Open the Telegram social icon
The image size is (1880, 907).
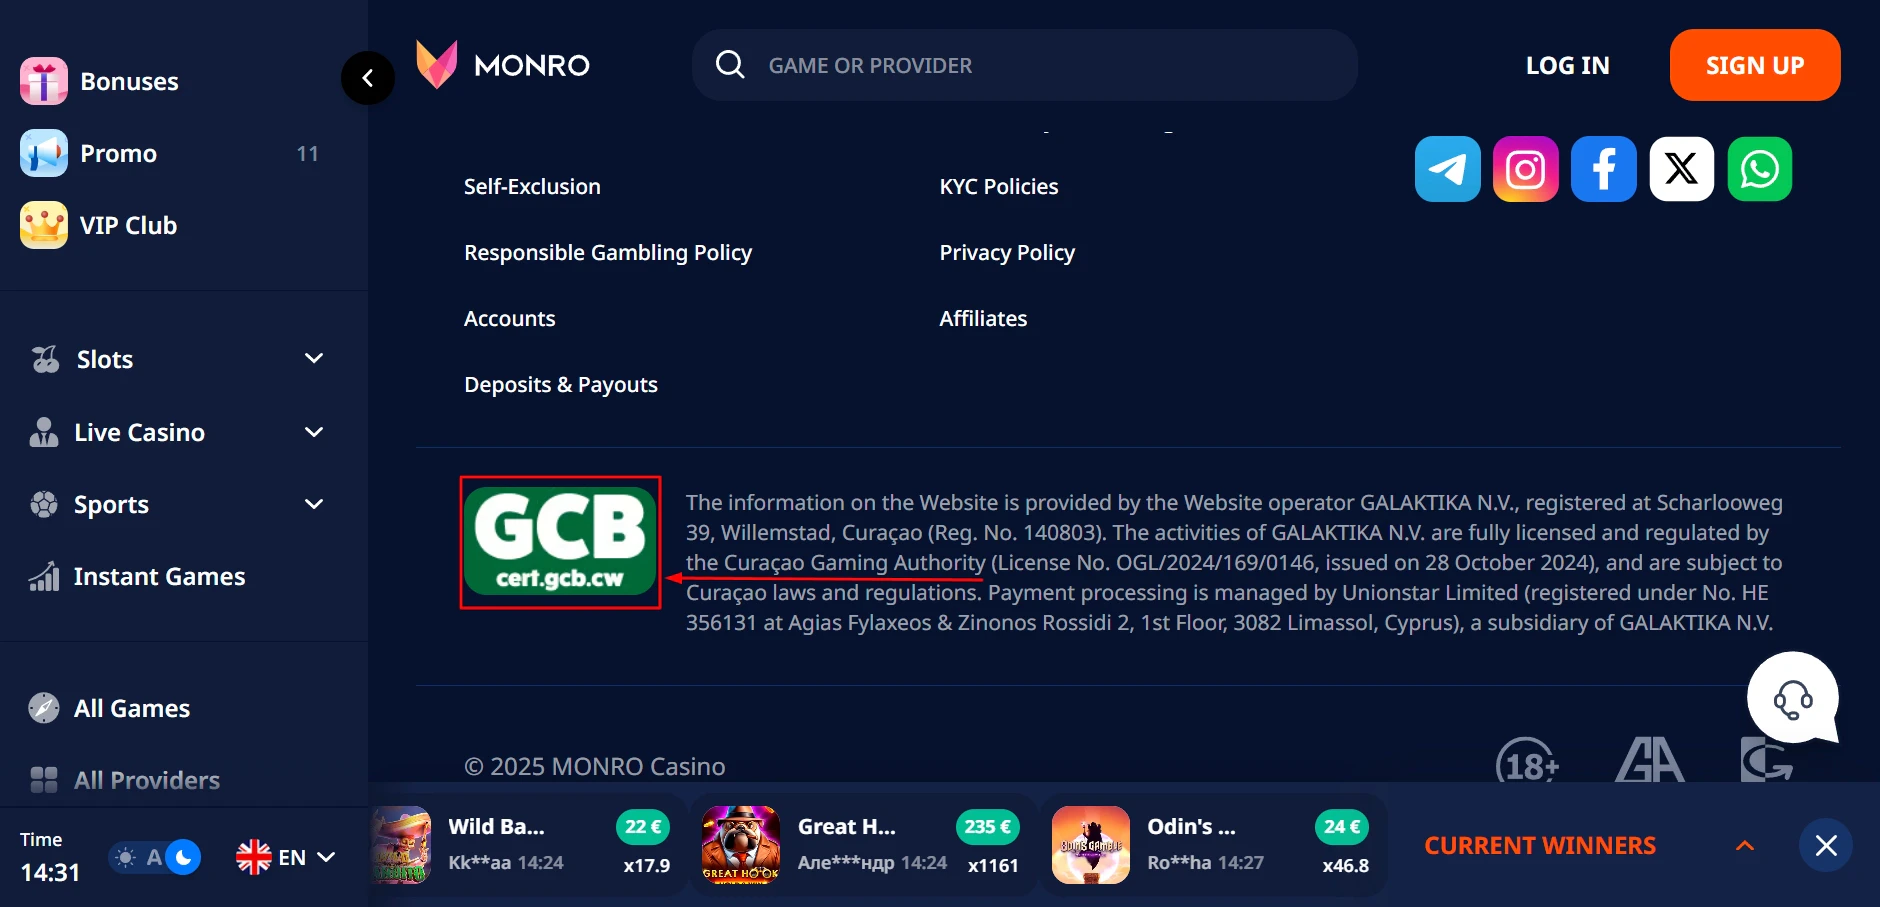click(1447, 169)
